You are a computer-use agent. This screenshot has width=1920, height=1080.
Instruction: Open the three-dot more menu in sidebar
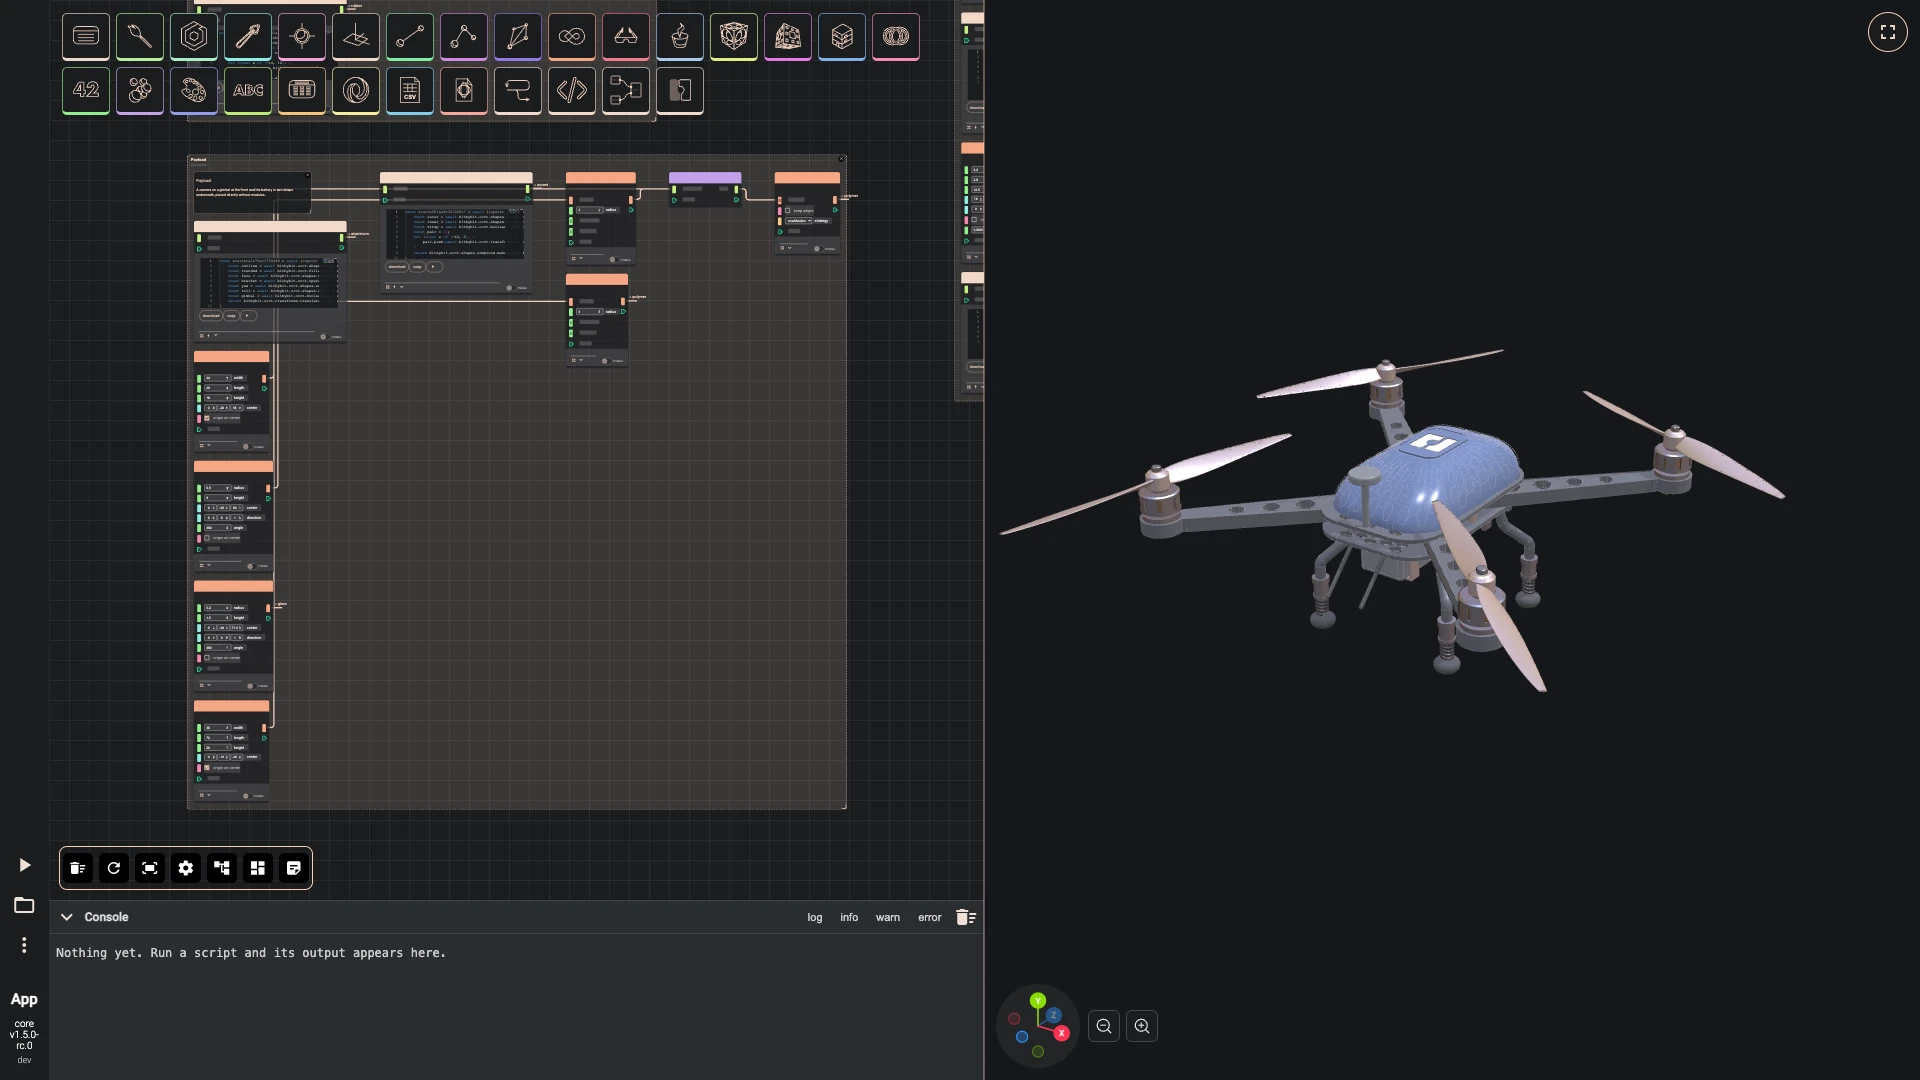coord(24,945)
